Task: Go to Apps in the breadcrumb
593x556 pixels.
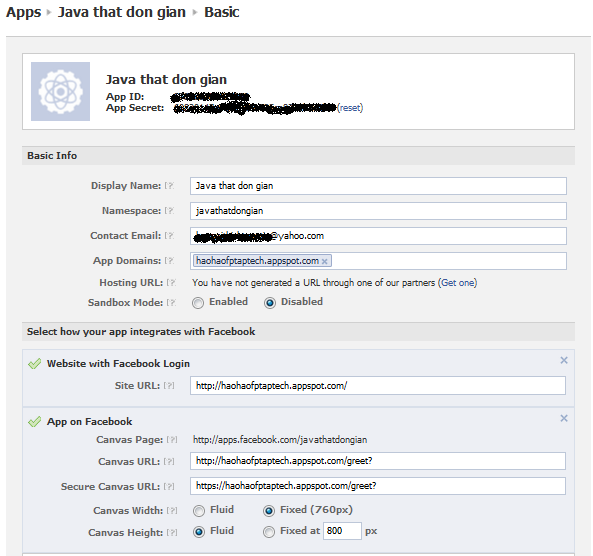Action: tap(23, 12)
